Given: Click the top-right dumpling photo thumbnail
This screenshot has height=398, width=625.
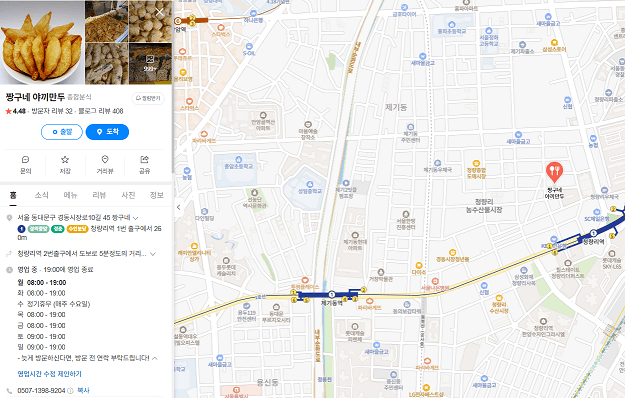Looking at the screenshot, I should 150,21.
